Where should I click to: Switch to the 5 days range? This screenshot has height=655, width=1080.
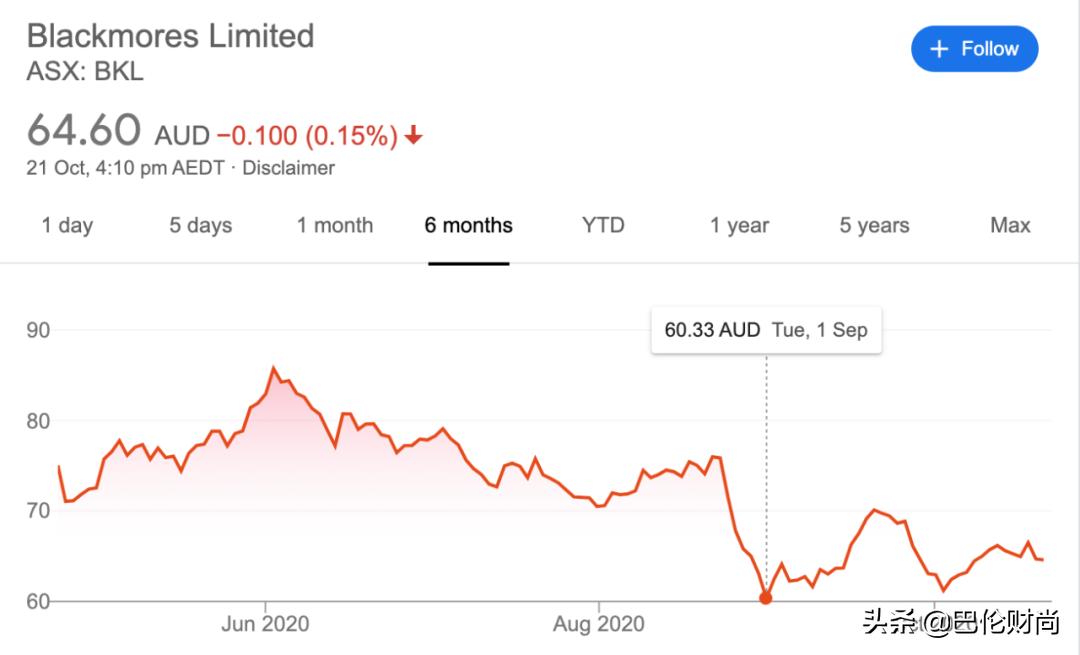tap(200, 225)
